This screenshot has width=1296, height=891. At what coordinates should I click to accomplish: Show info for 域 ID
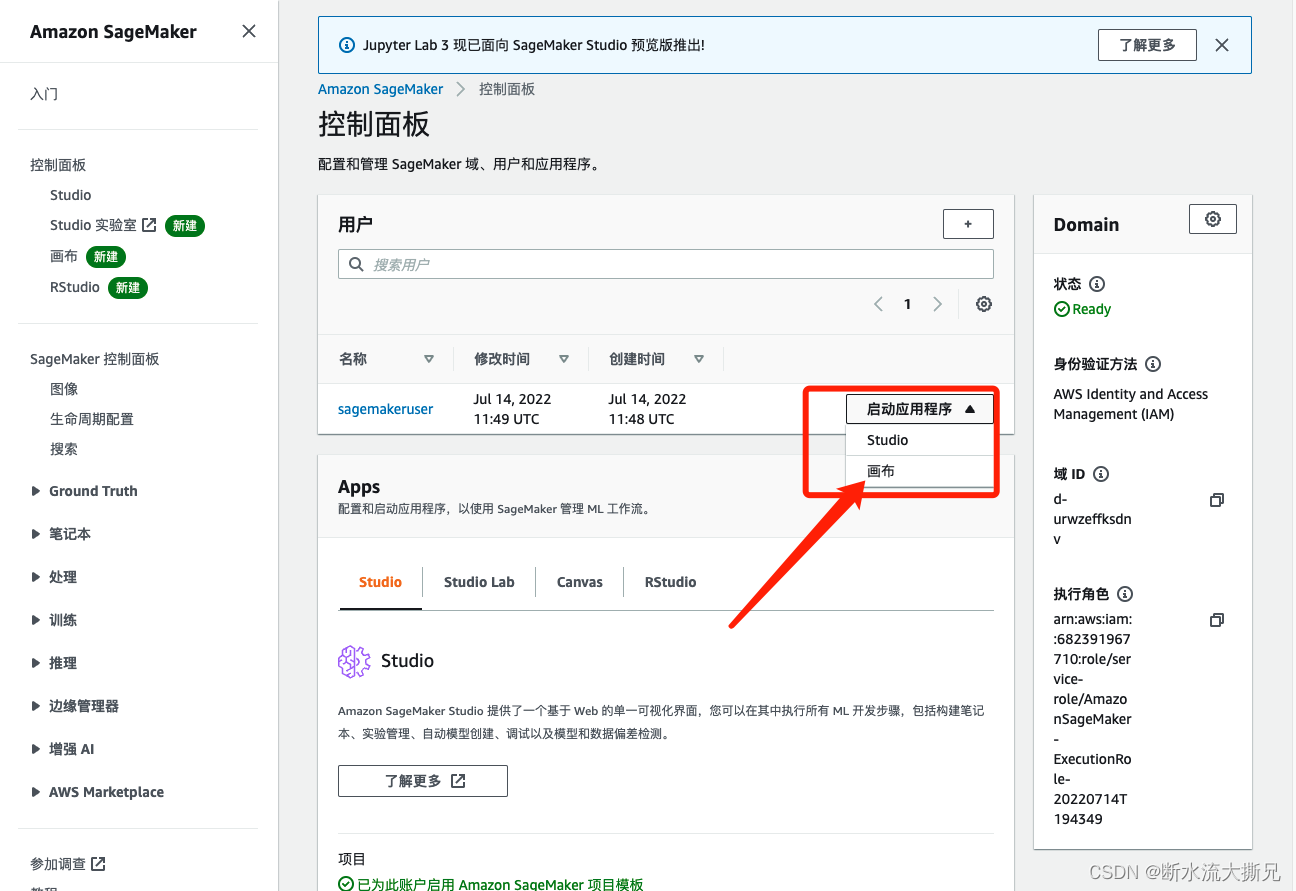click(1101, 474)
